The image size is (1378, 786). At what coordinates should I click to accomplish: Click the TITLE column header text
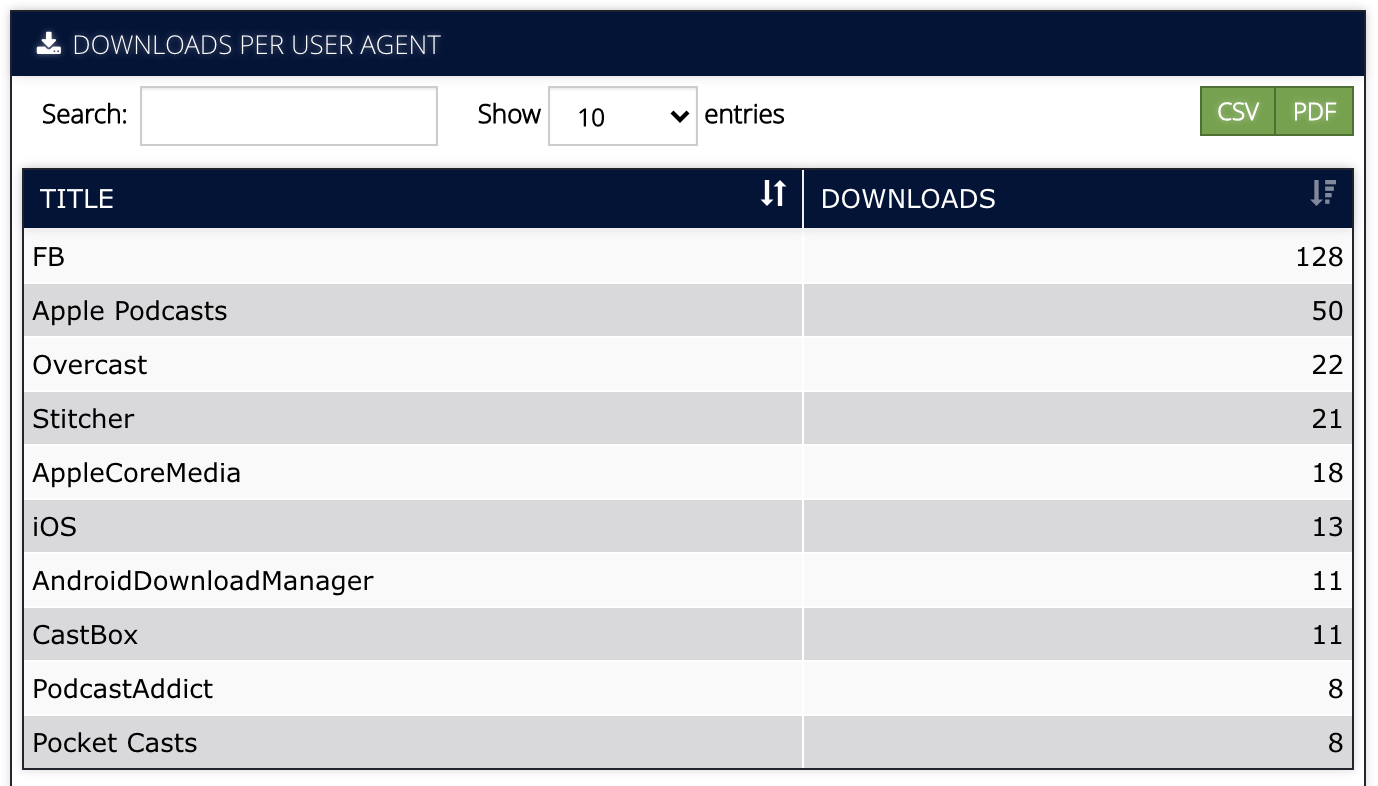pos(77,199)
